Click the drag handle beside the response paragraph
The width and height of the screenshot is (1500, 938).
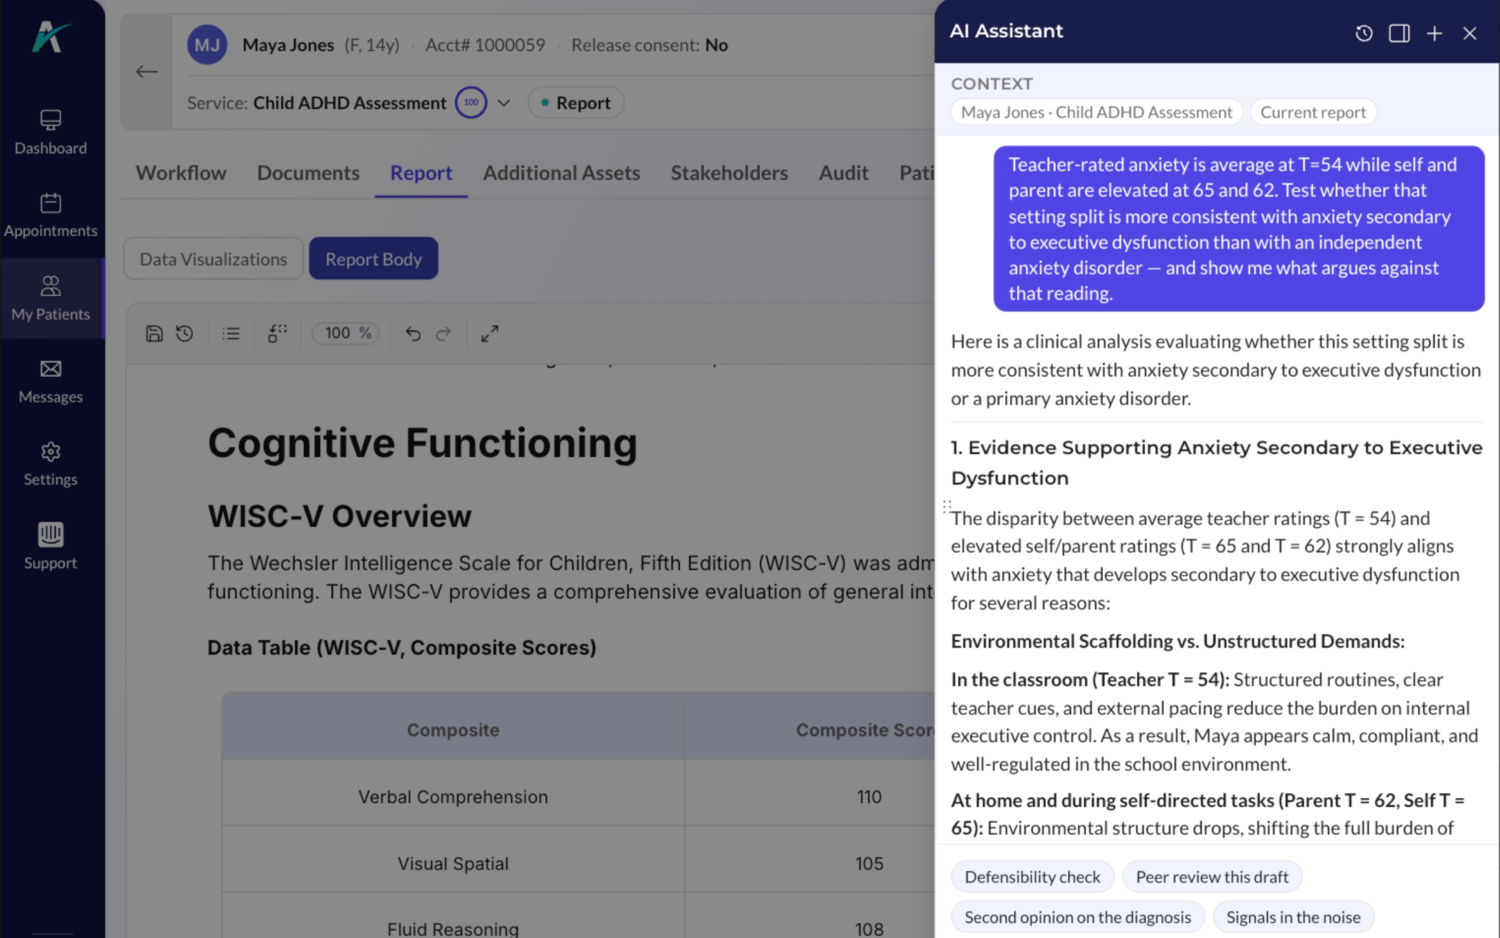tap(946, 507)
